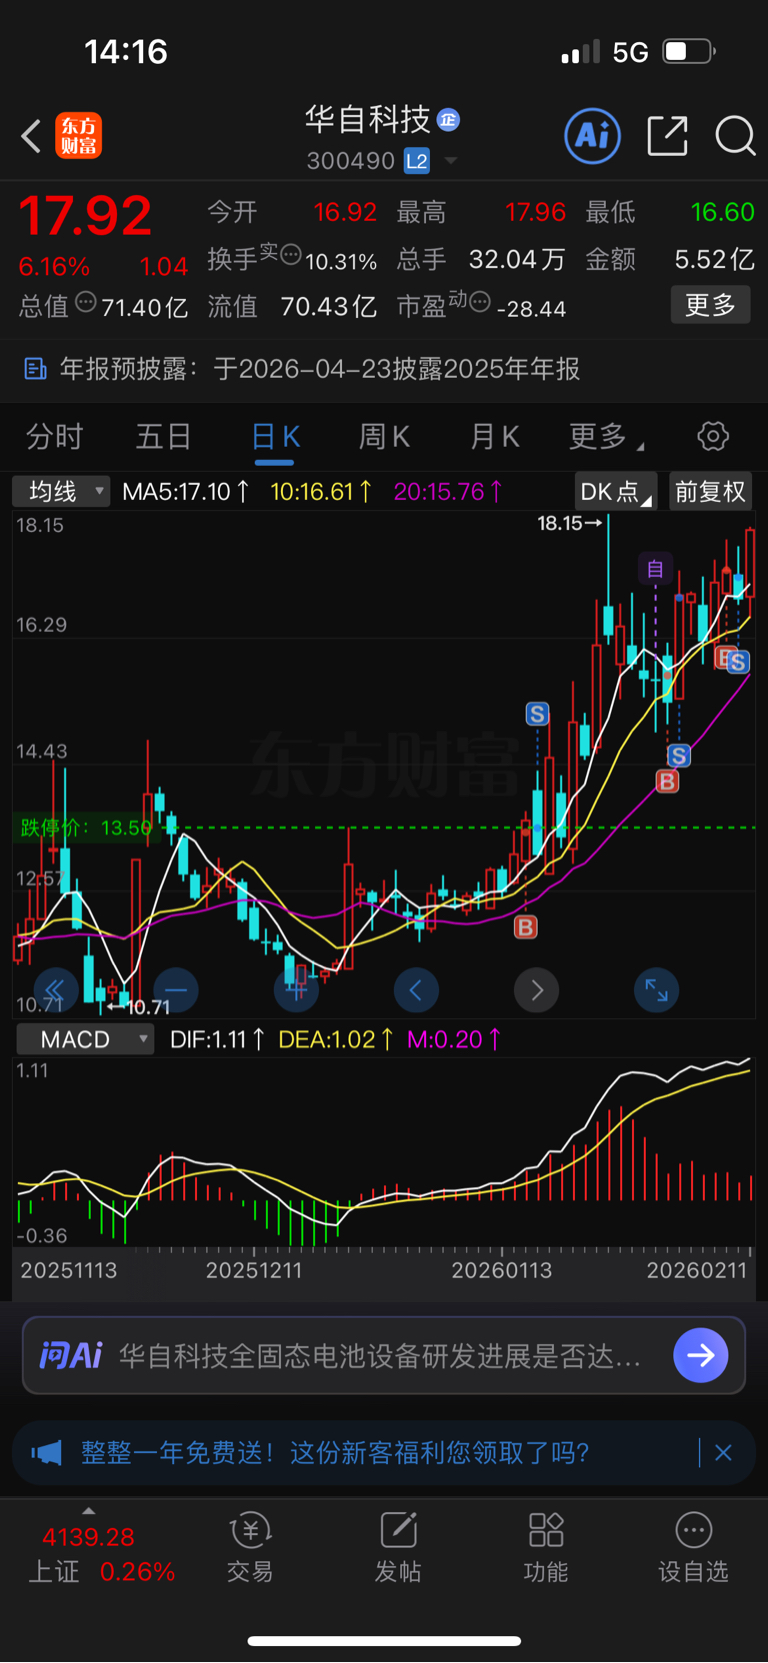Tap the magenta 20:15.76 value

[448, 491]
